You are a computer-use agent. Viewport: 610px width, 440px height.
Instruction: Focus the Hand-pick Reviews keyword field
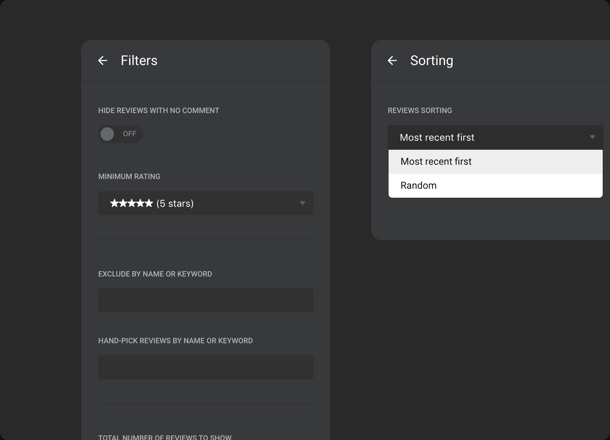click(x=205, y=367)
